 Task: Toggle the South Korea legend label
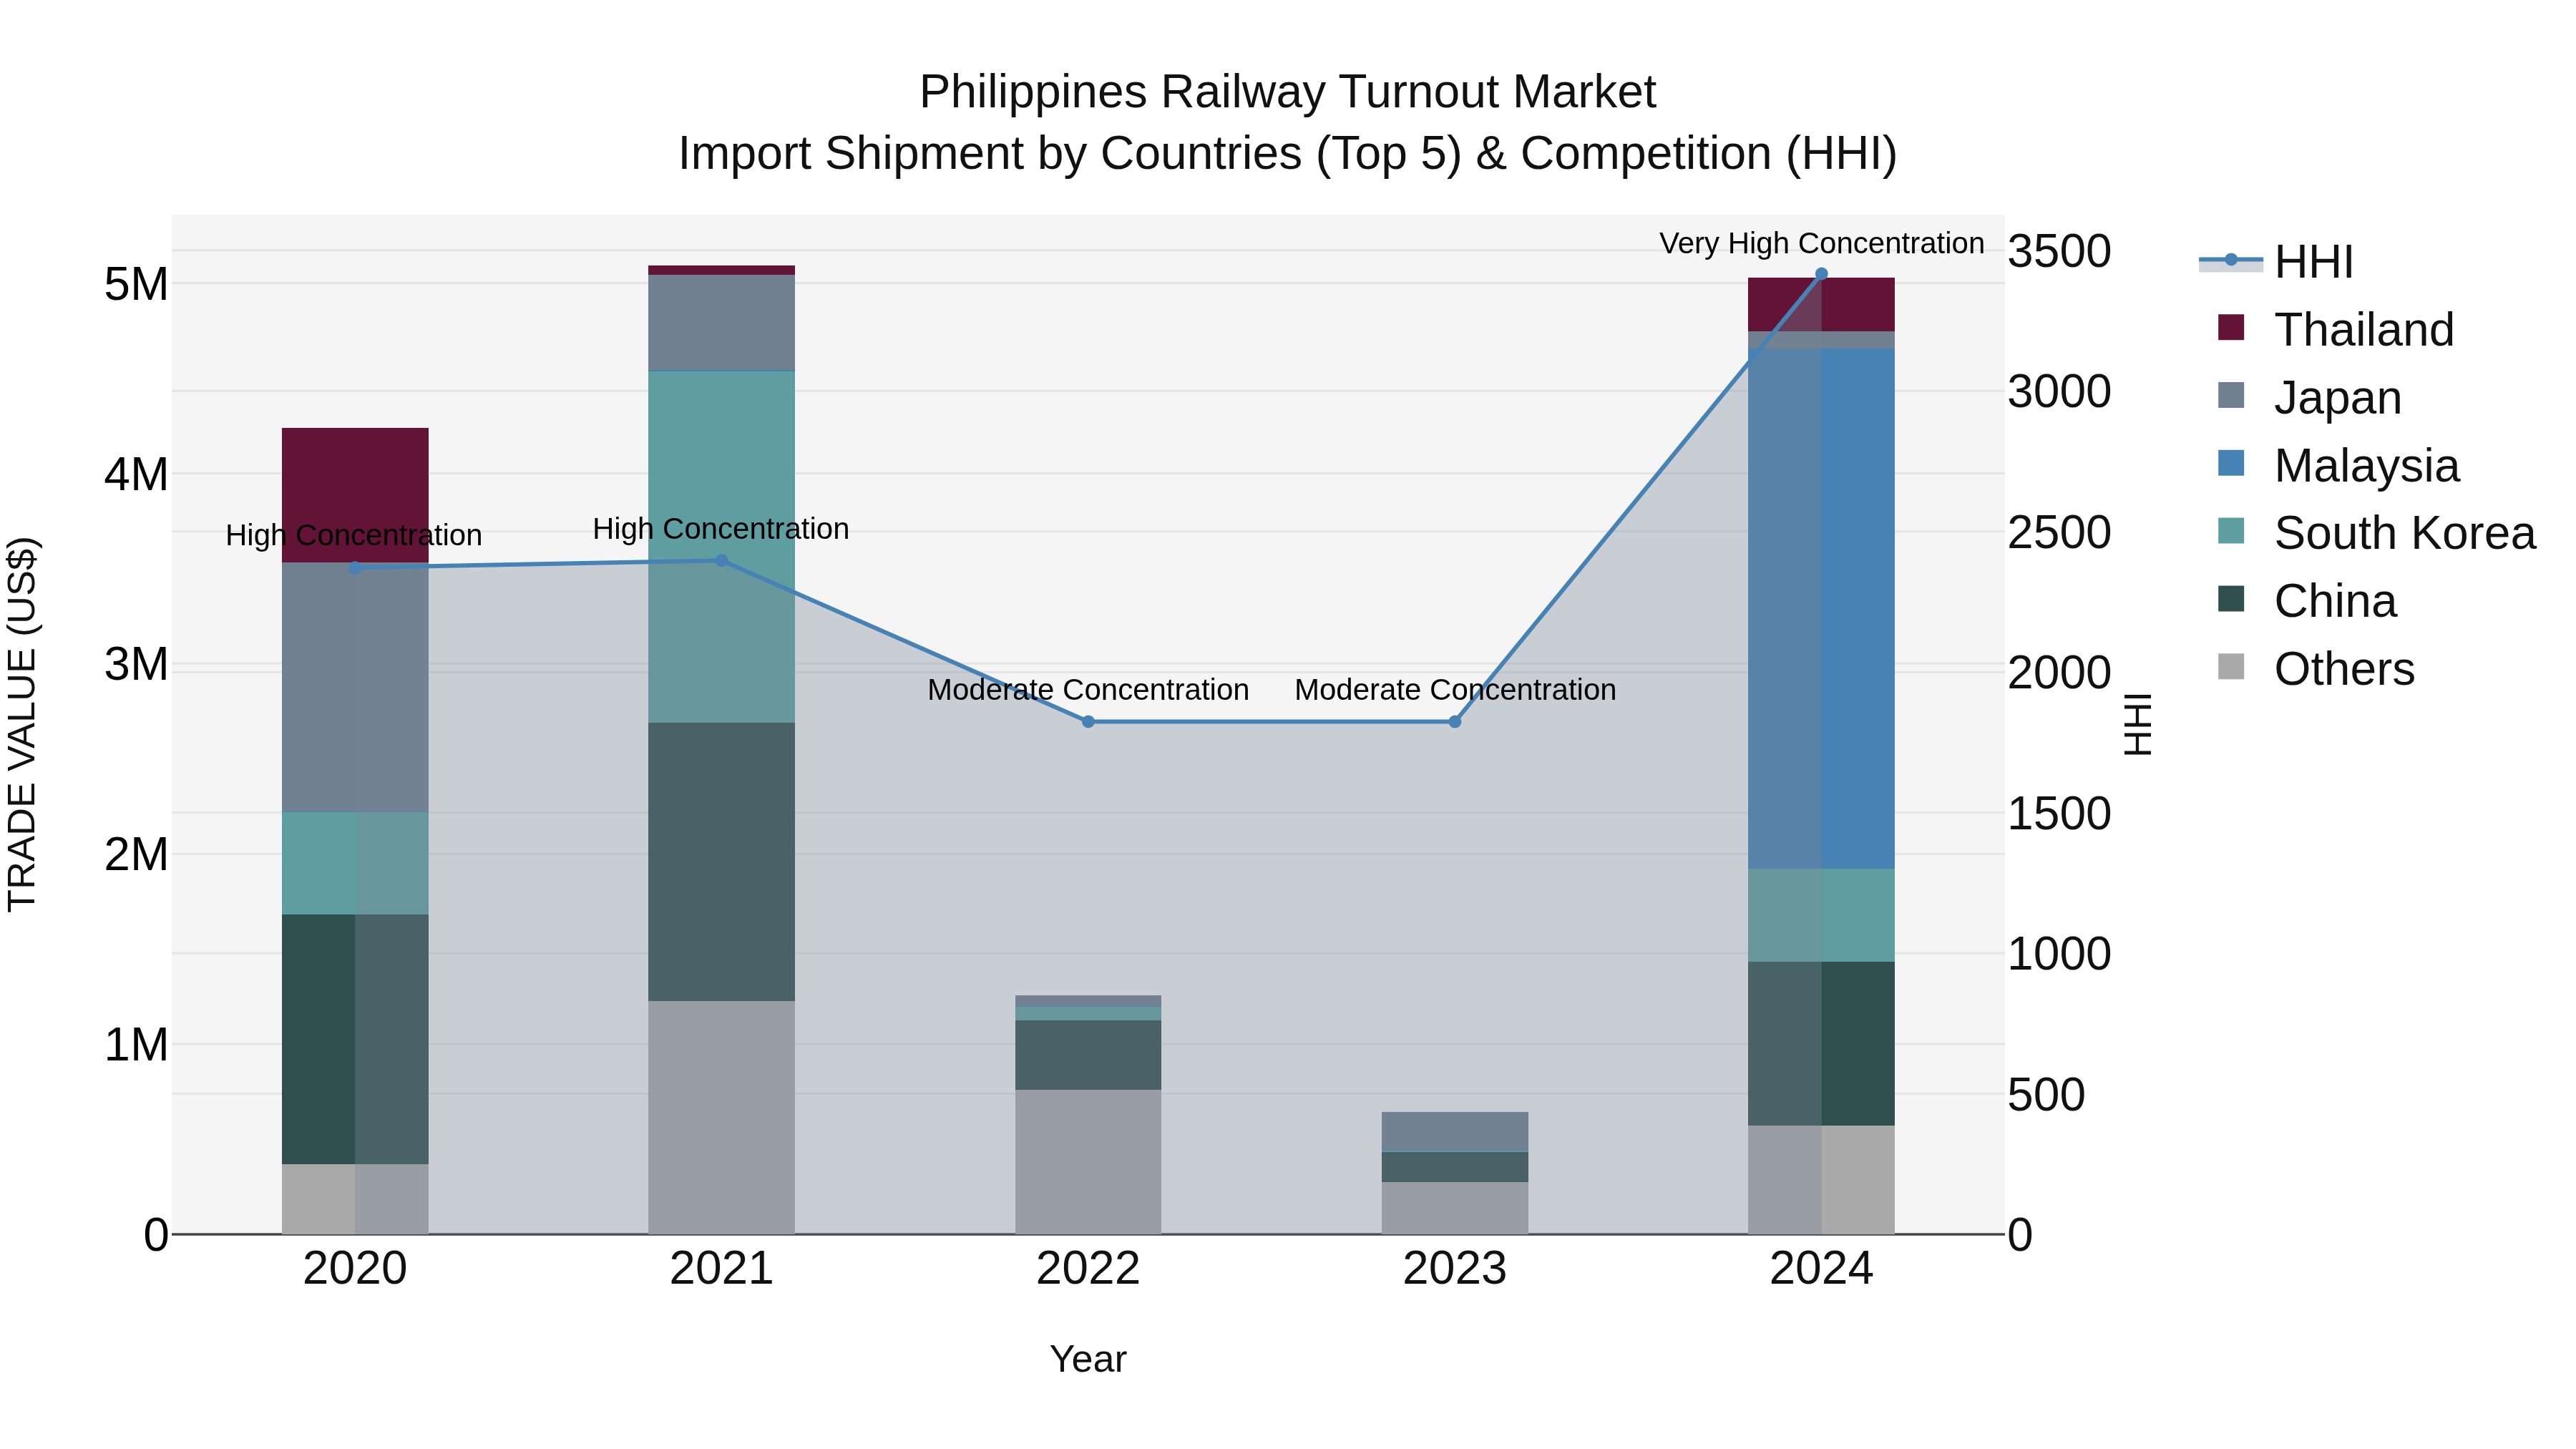pos(2405,533)
